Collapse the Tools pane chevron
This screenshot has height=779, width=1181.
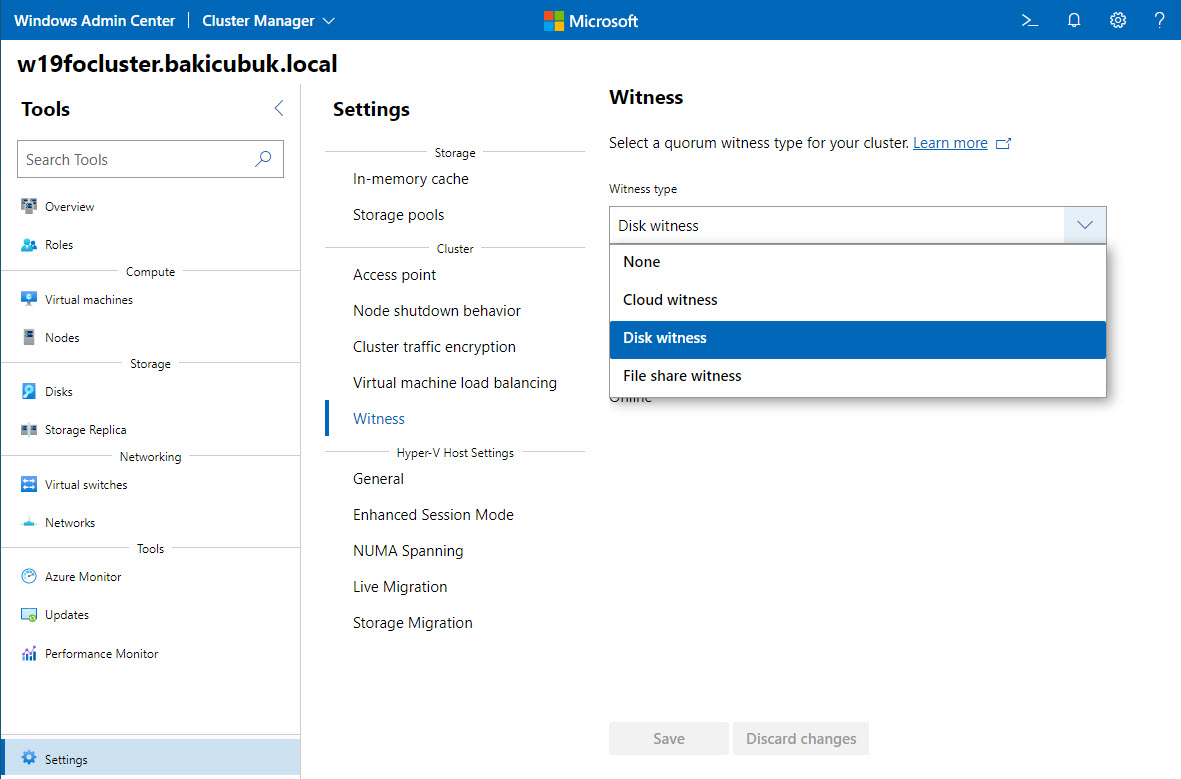tap(279, 108)
